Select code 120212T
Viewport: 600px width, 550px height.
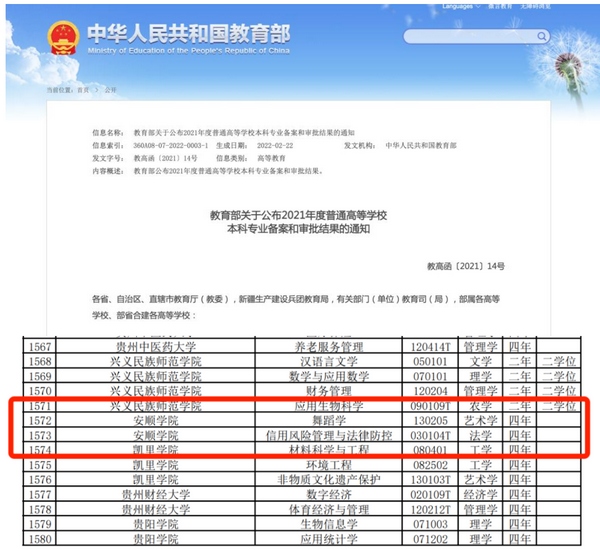[x=430, y=509]
